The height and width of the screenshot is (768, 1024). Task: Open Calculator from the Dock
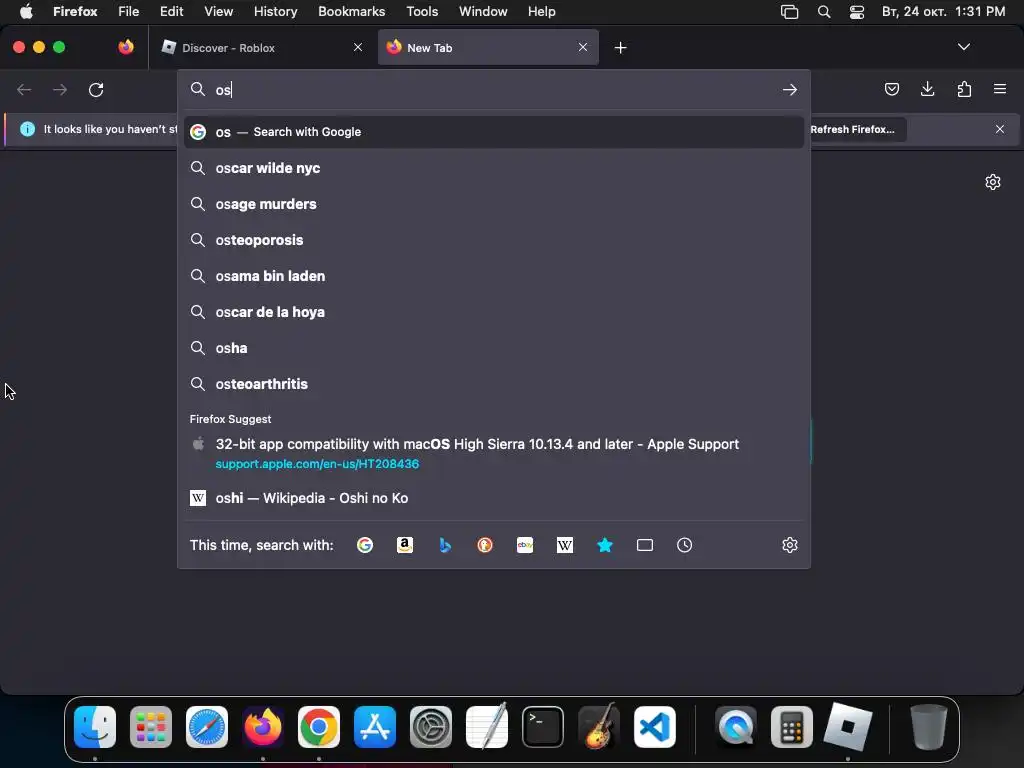point(792,727)
